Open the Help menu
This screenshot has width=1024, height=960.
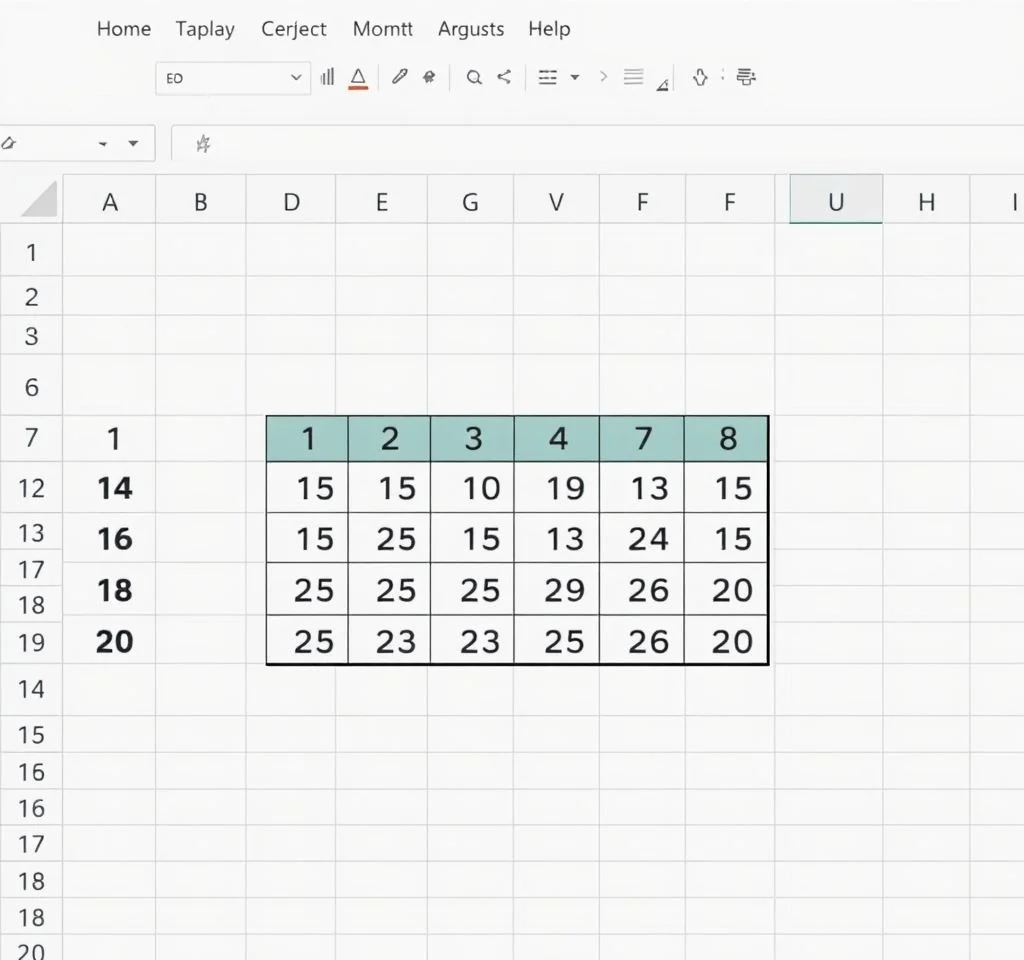click(x=549, y=29)
